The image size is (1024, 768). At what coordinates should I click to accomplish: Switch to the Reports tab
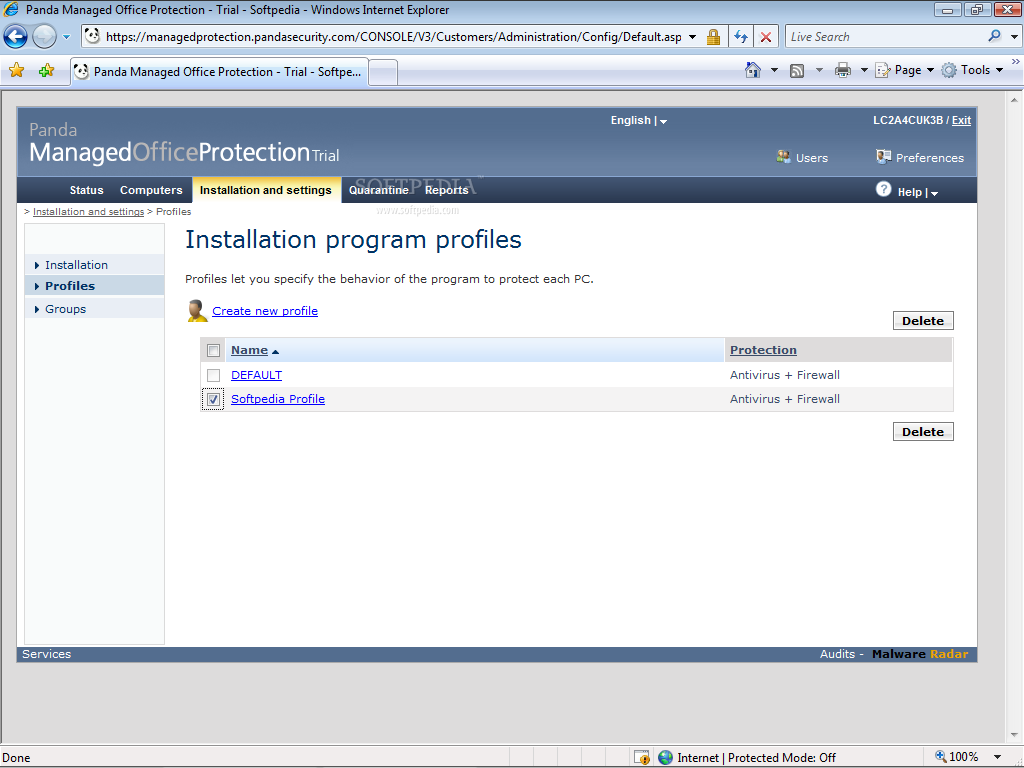(x=447, y=190)
